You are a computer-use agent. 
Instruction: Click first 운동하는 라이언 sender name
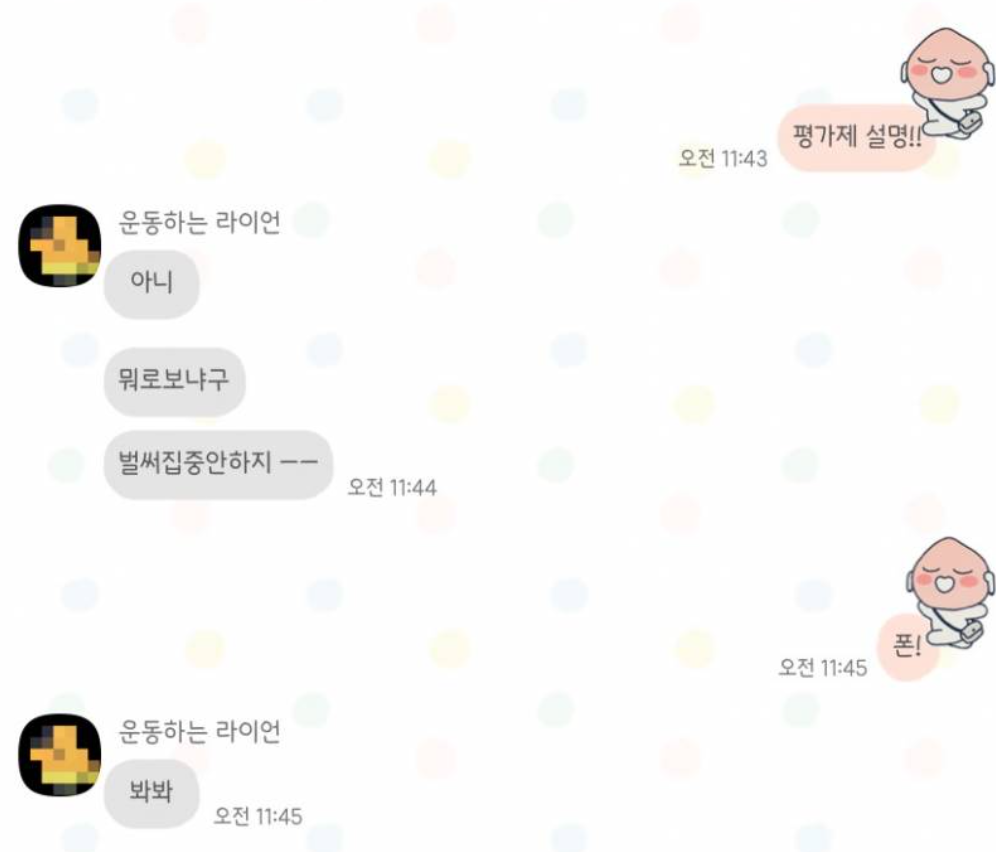199,222
